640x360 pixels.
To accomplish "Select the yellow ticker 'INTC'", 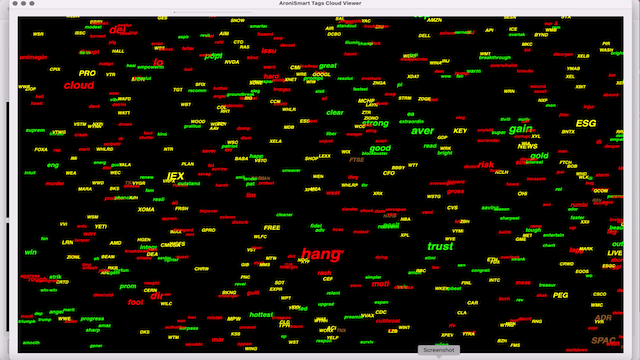I will coord(494,280).
